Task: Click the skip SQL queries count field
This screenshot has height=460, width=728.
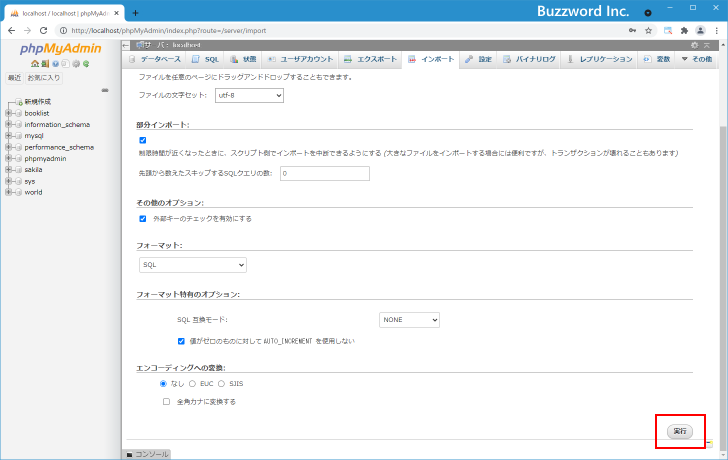Action: [x=325, y=173]
